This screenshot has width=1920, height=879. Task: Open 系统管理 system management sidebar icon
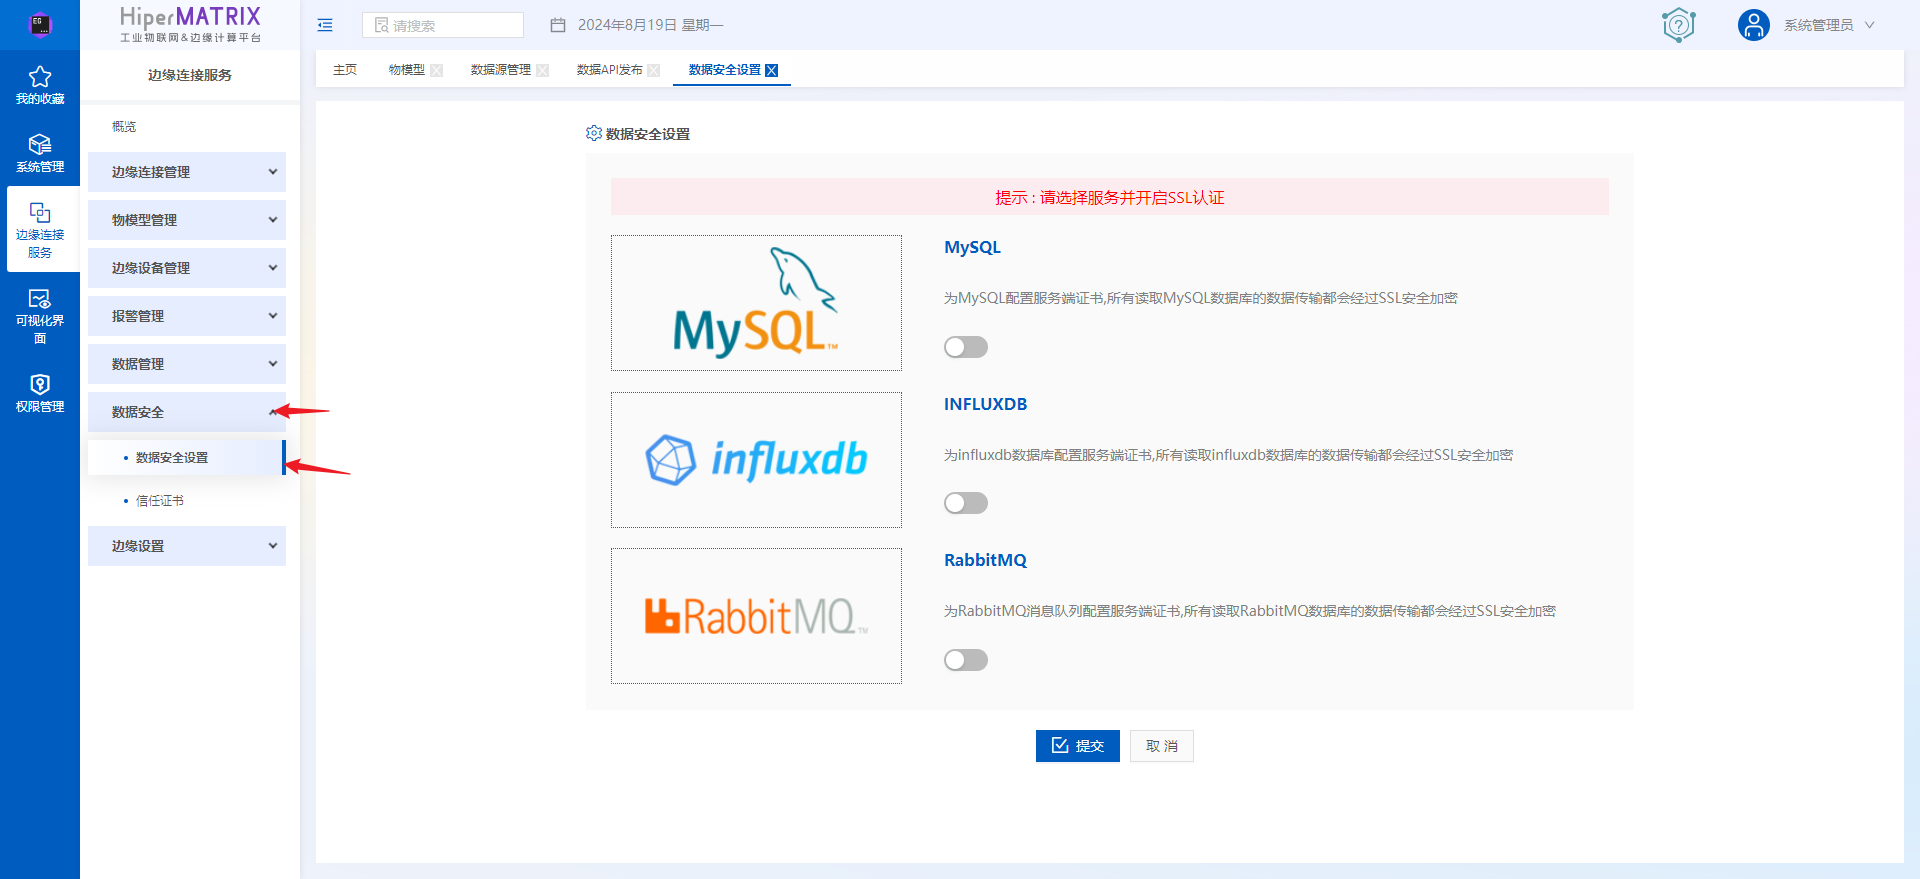[40, 153]
